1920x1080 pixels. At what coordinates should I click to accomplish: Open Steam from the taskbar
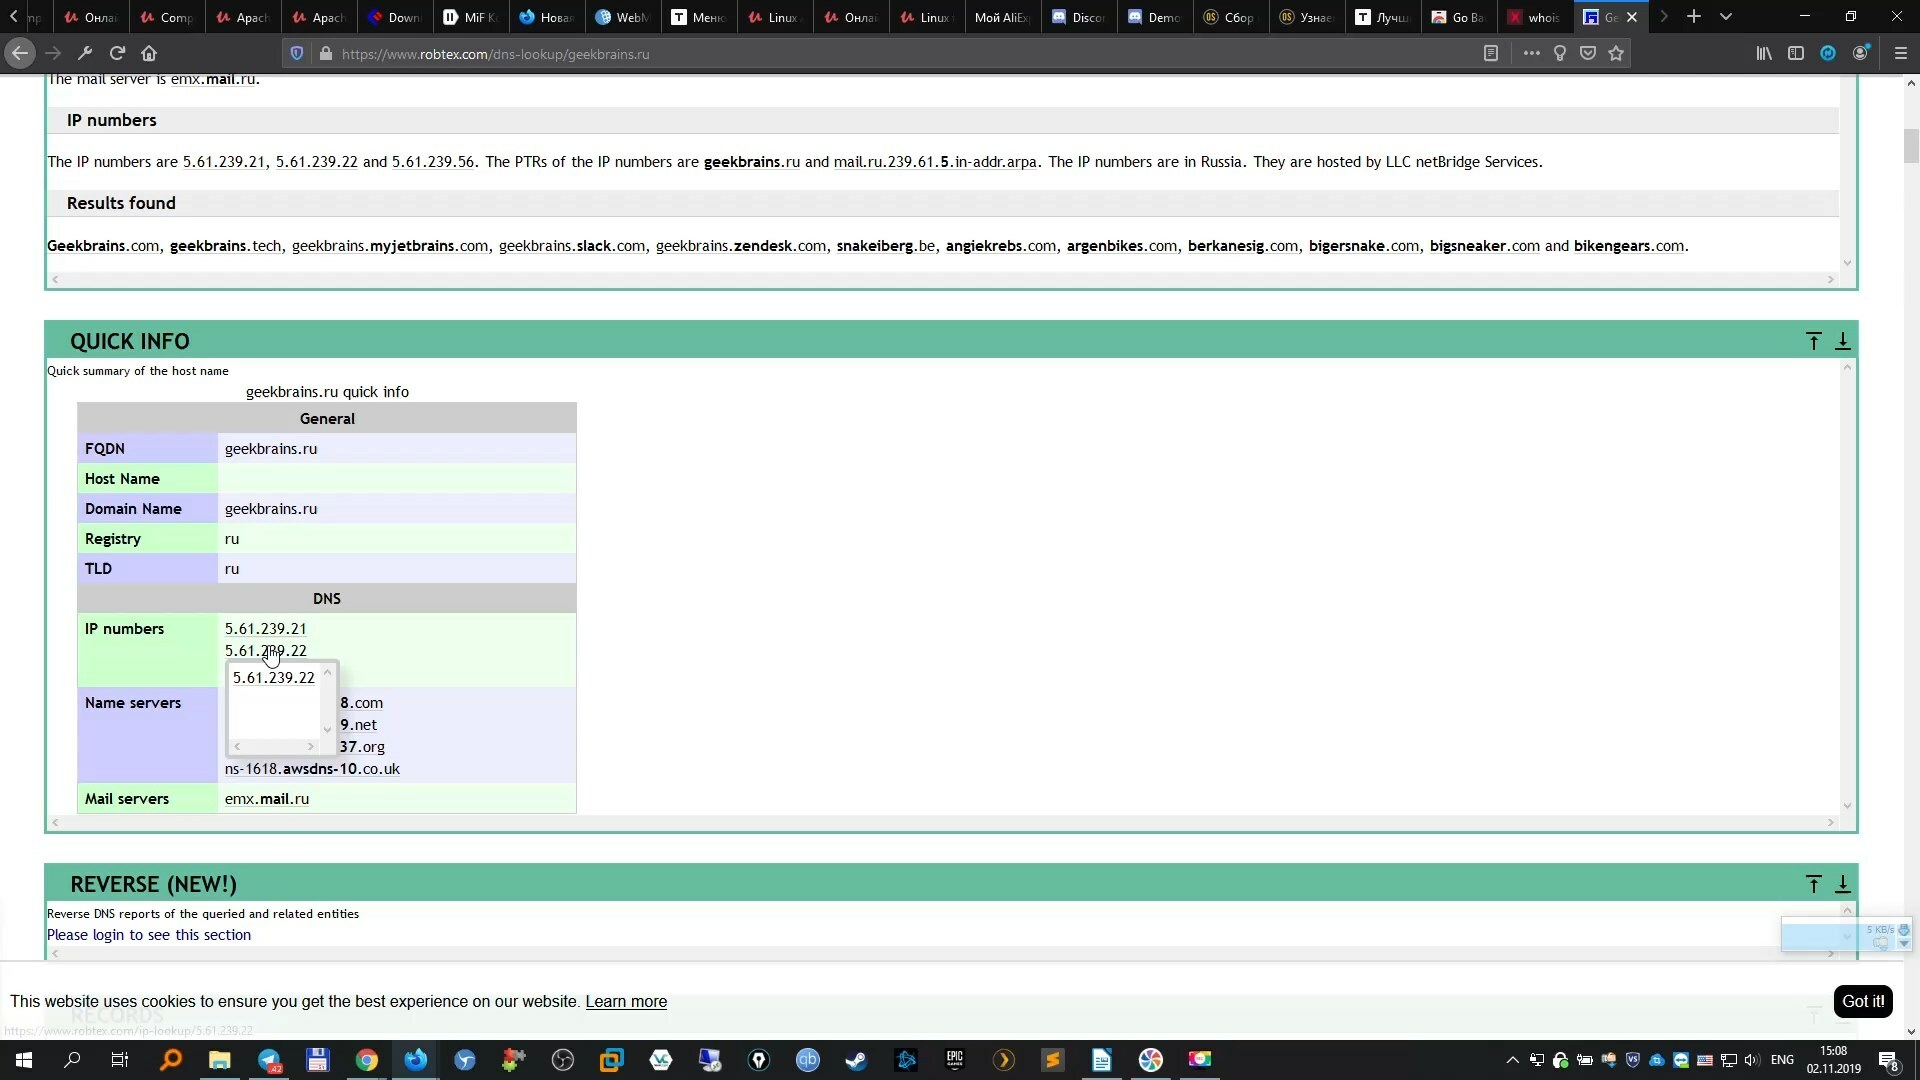856,1060
